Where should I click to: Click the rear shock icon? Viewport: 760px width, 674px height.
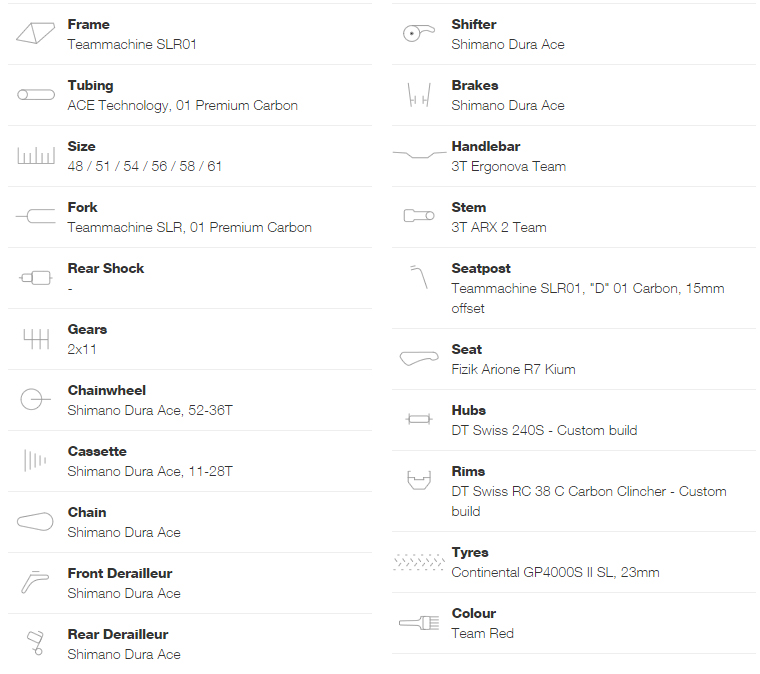click(35, 277)
